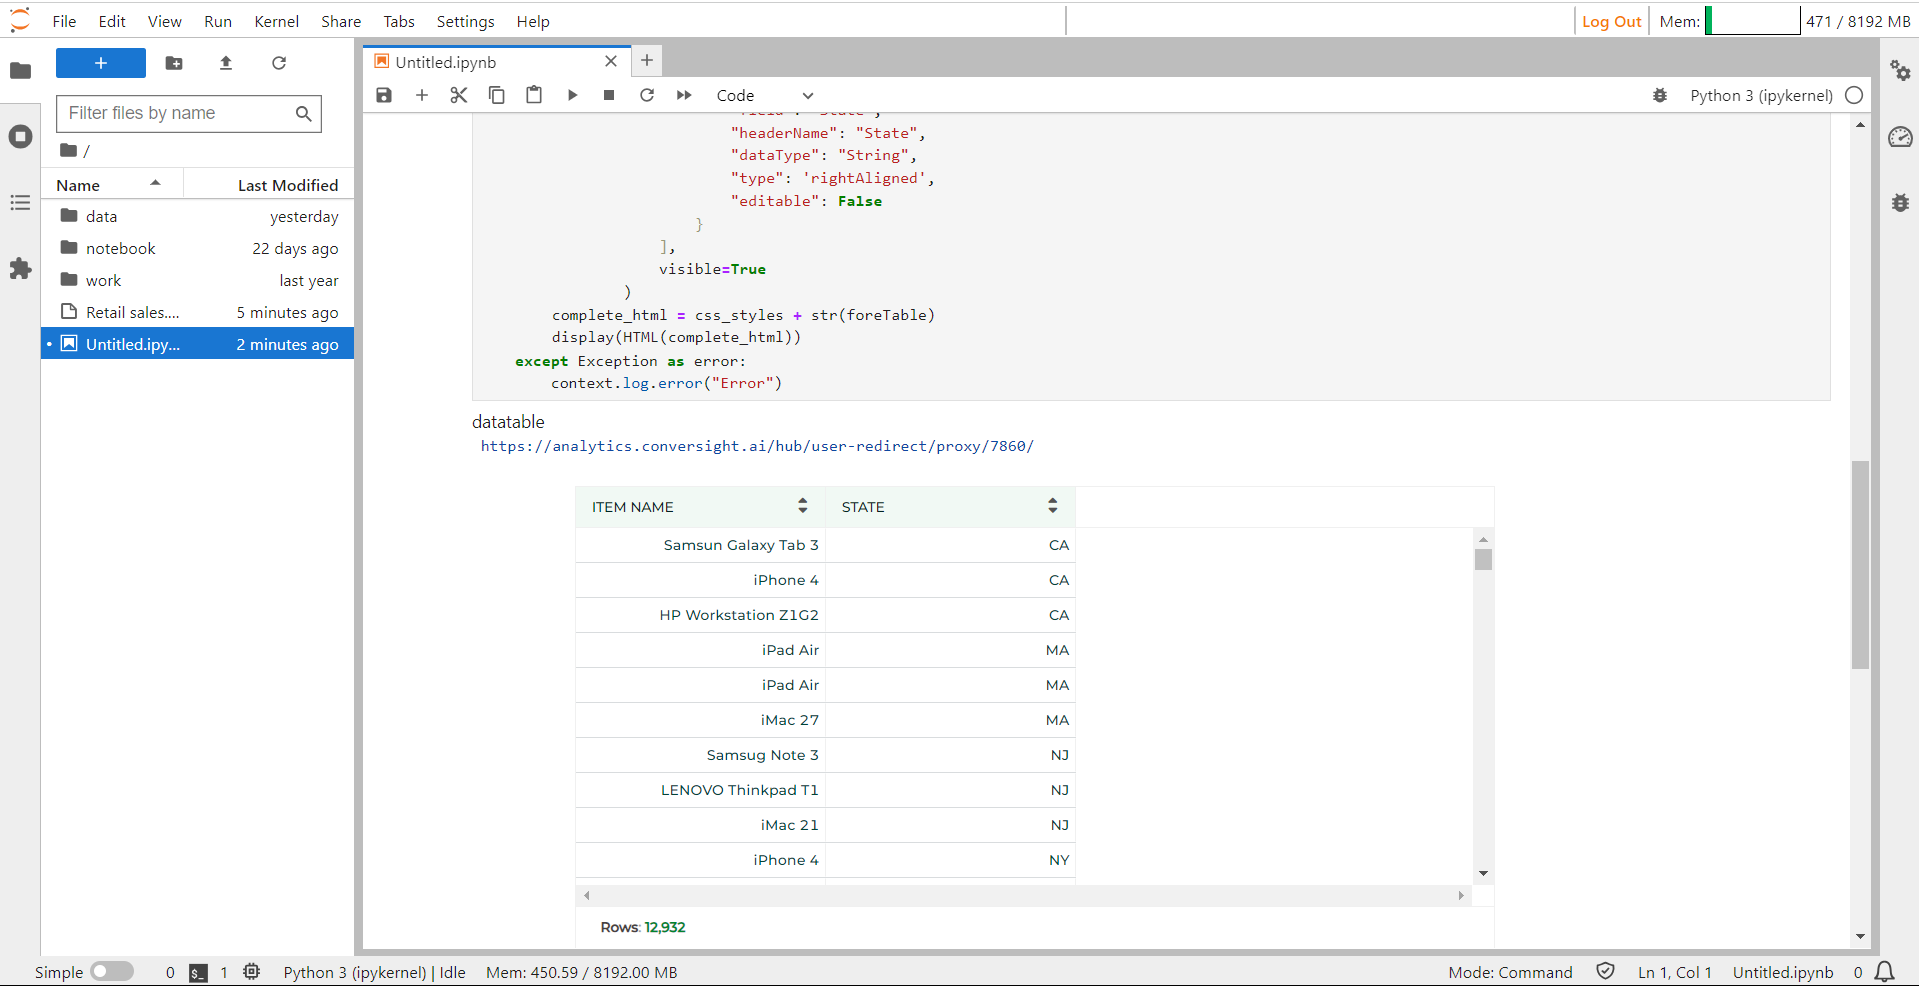Restart kernel and run all cells
This screenshot has height=986, width=1919.
(x=684, y=95)
